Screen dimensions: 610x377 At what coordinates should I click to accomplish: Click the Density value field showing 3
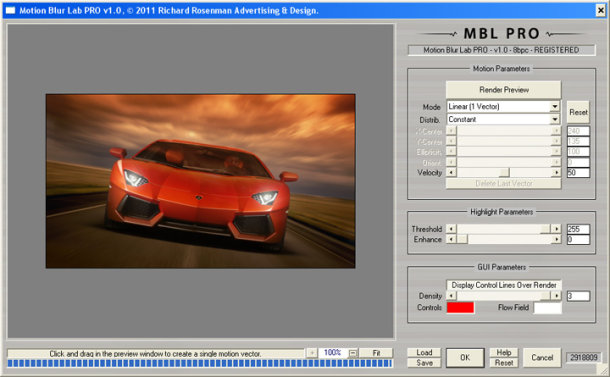[578, 296]
